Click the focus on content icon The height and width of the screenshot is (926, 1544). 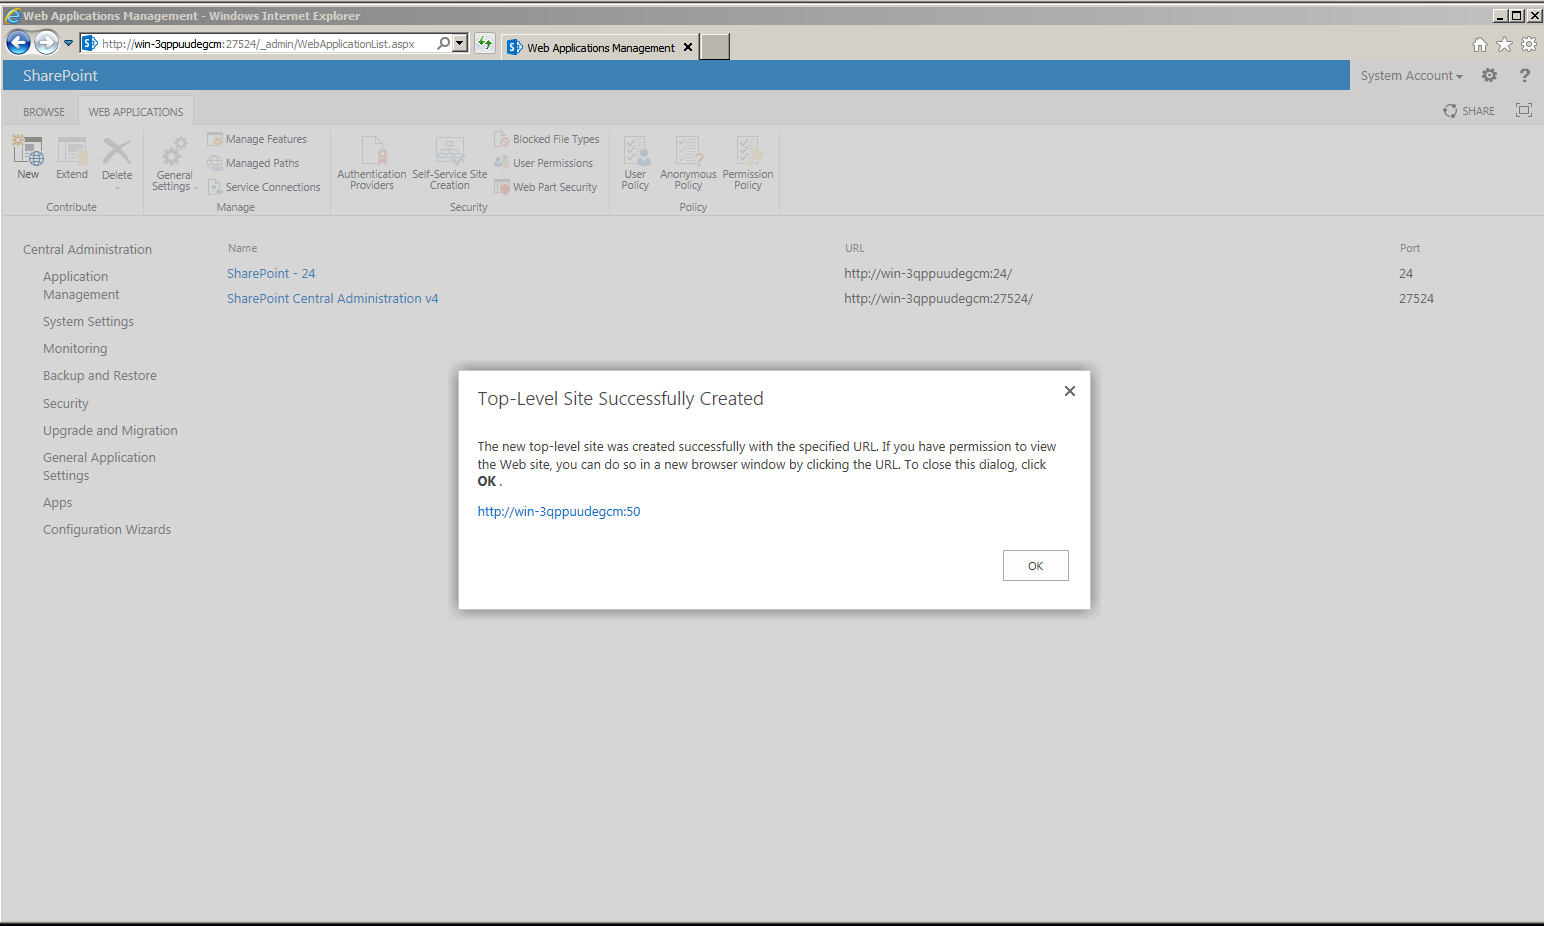click(1523, 110)
